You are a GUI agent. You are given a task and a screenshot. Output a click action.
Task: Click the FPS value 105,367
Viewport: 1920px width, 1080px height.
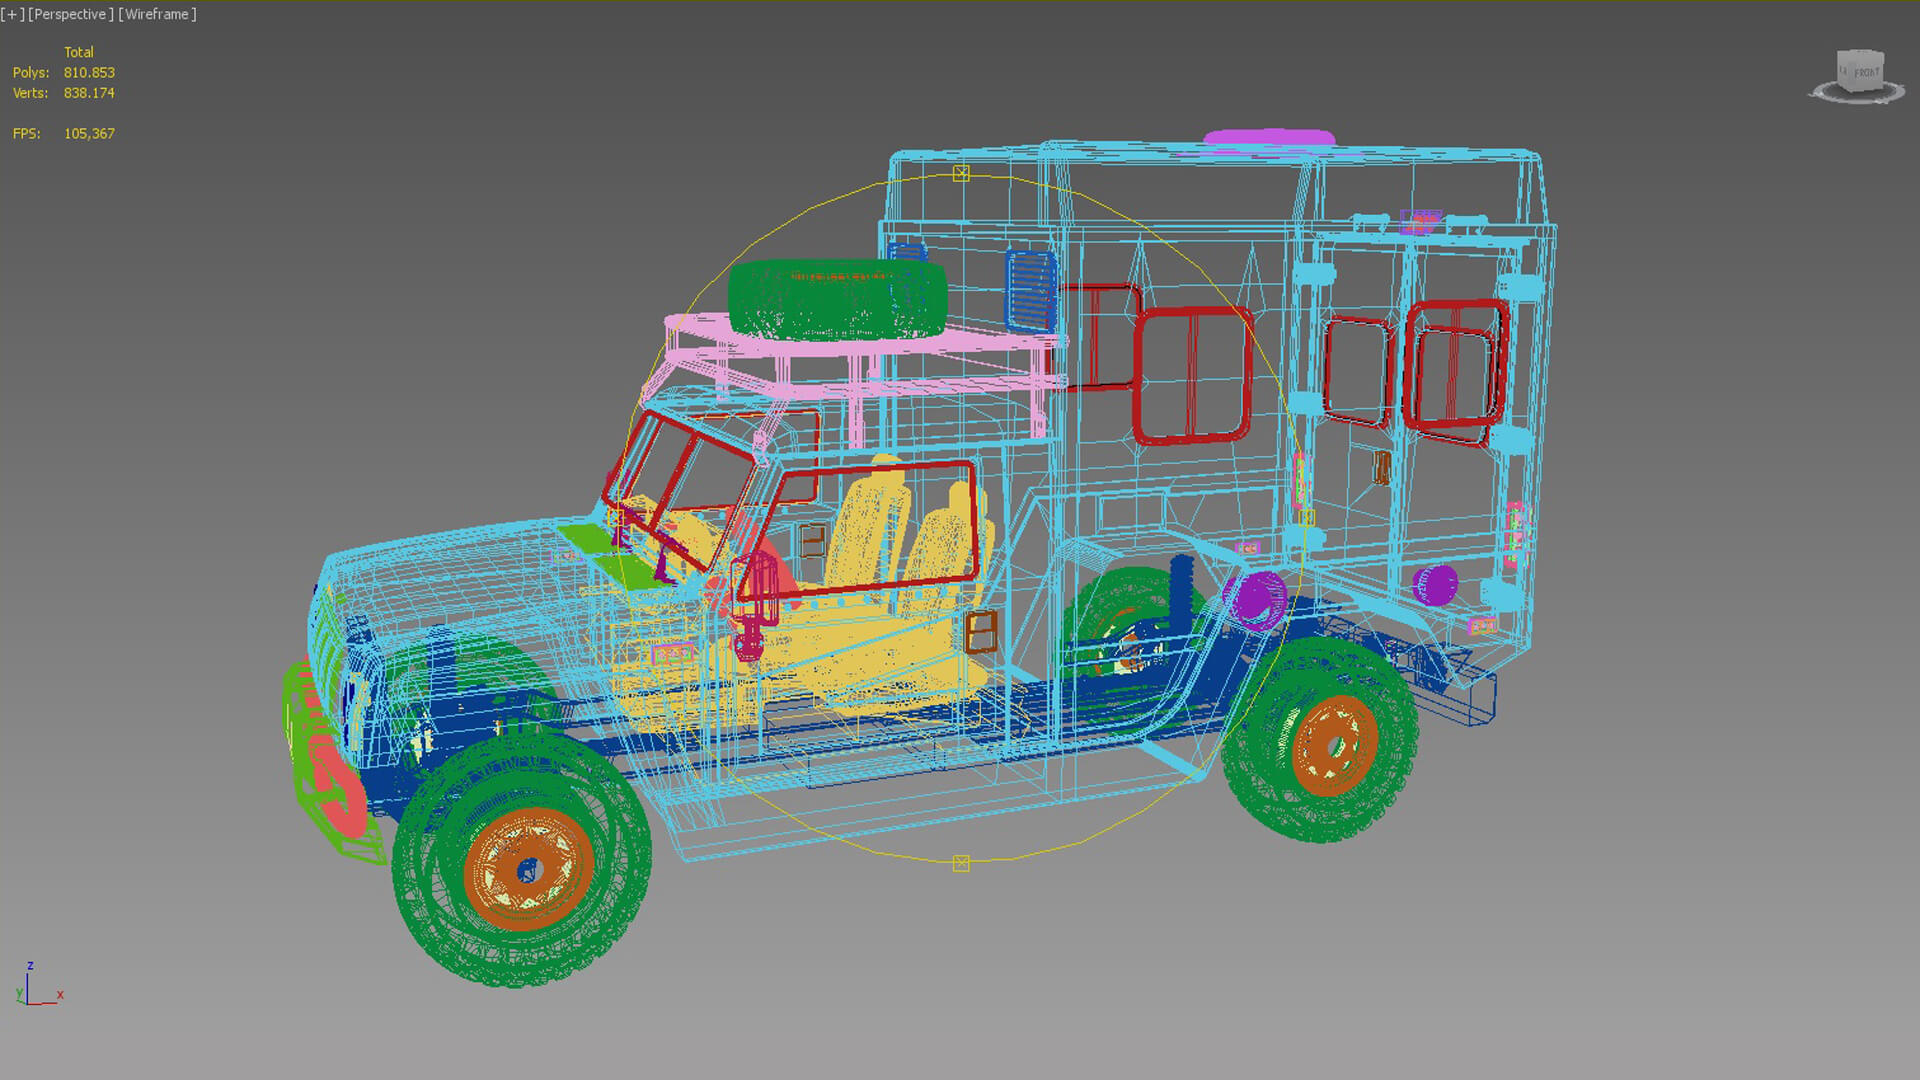coord(89,133)
